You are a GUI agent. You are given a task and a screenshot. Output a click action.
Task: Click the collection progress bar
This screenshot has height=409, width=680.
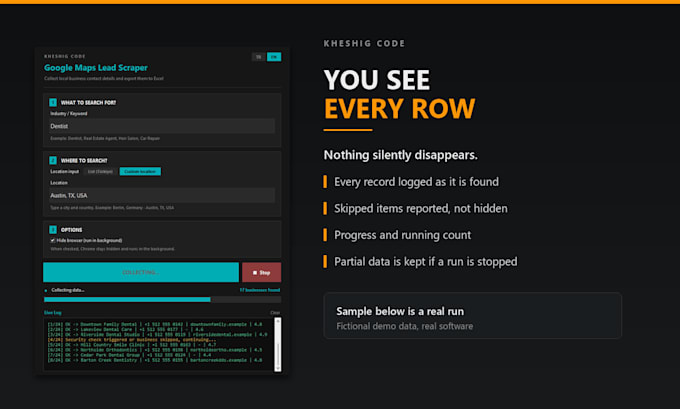click(x=162, y=300)
